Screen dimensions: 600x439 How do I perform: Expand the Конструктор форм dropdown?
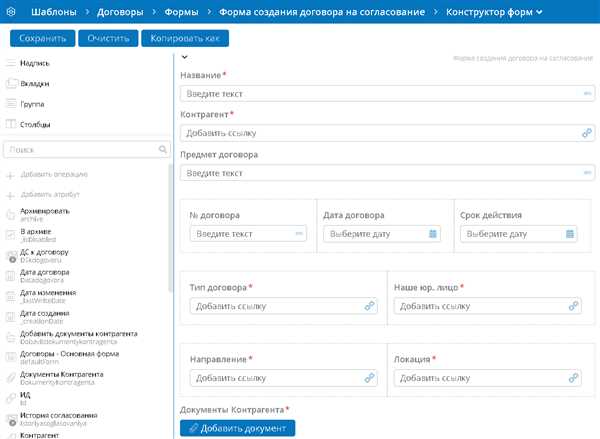pyautogui.click(x=539, y=12)
